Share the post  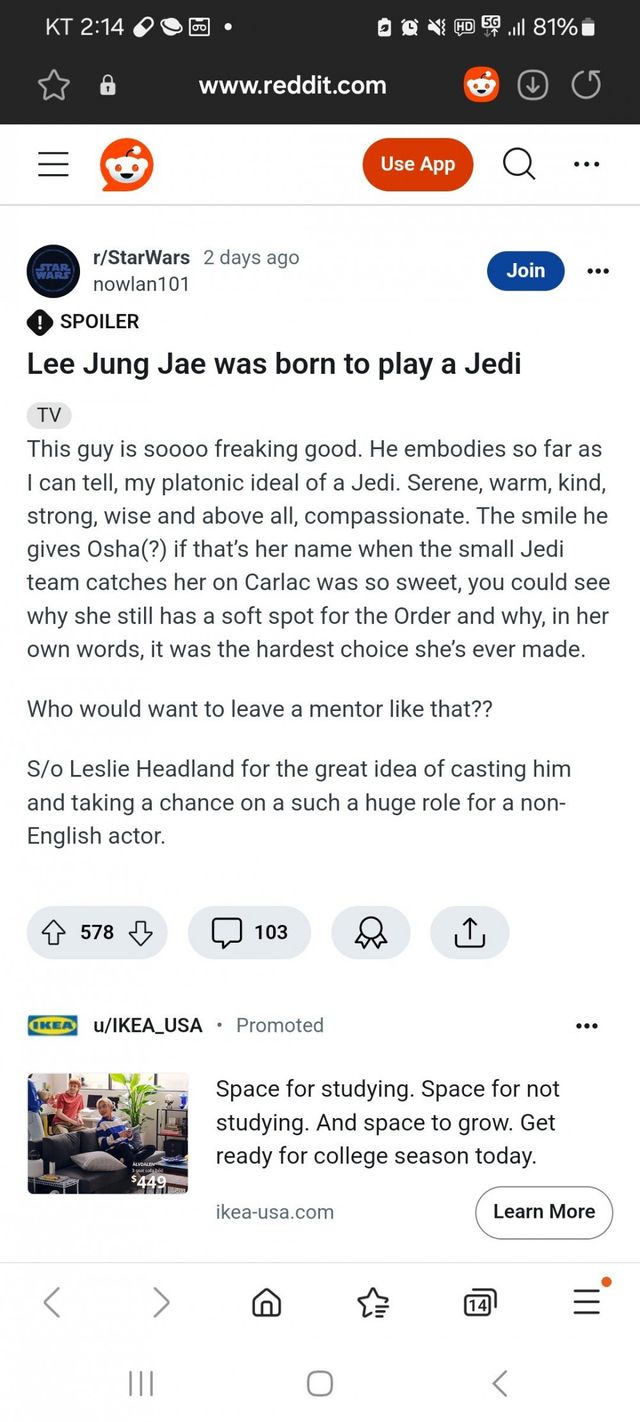pos(469,932)
